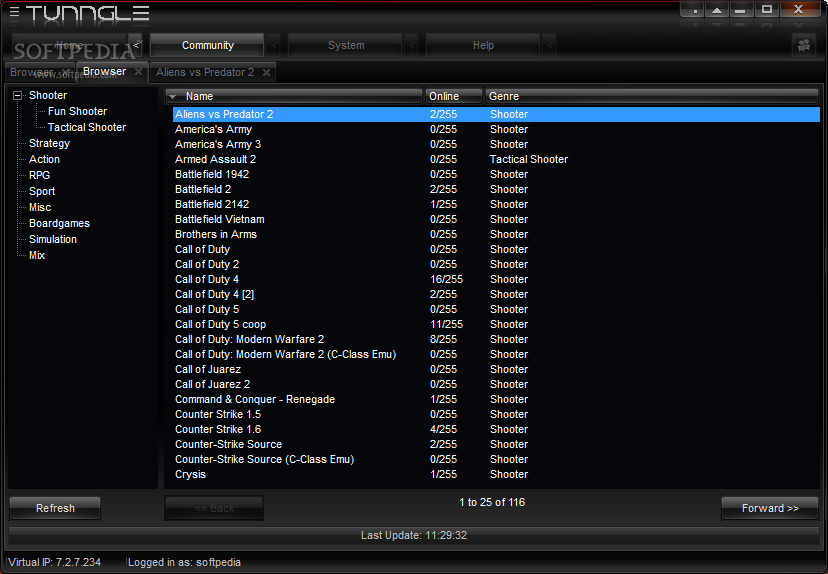The width and height of the screenshot is (828, 574).
Task: Open the arrow beside the Home tab
Action: (136, 45)
